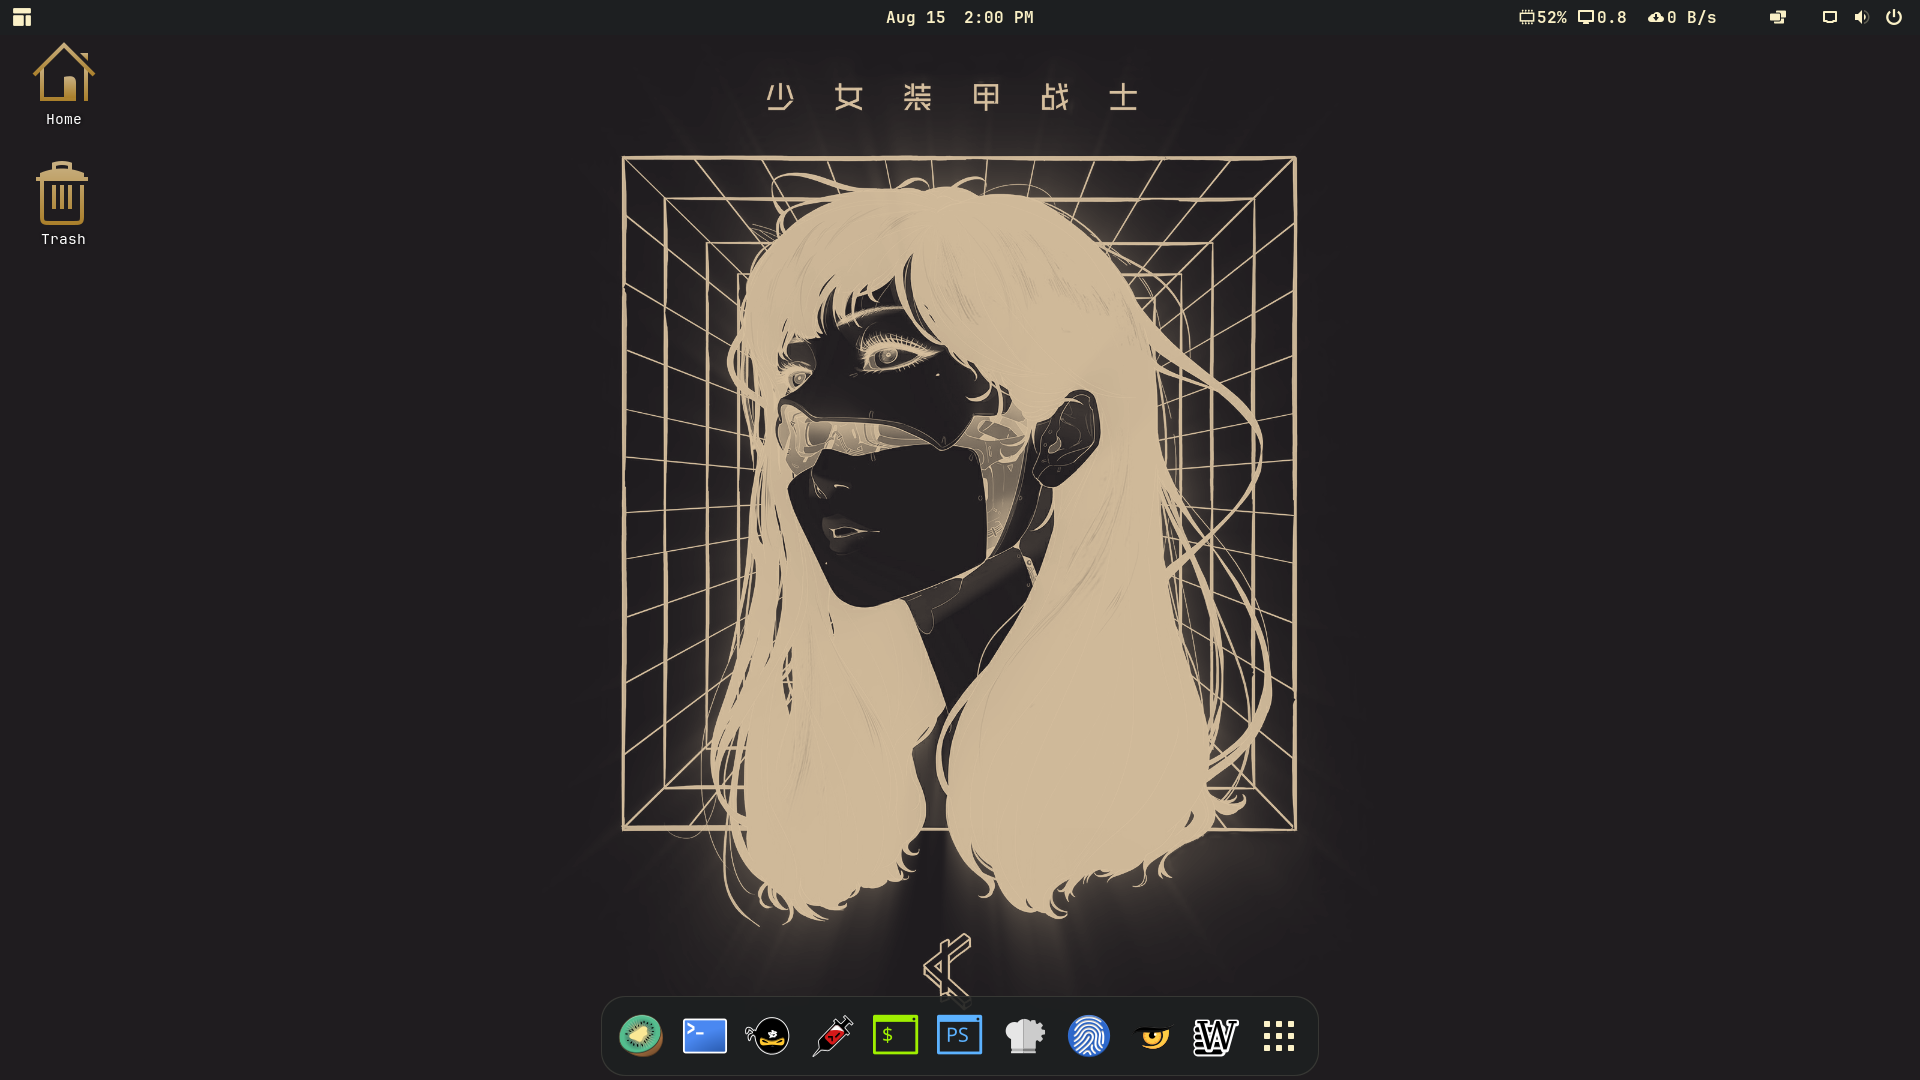The width and height of the screenshot is (1920, 1080).
Task: Select the ninja-themed app icon
Action: [768, 1036]
